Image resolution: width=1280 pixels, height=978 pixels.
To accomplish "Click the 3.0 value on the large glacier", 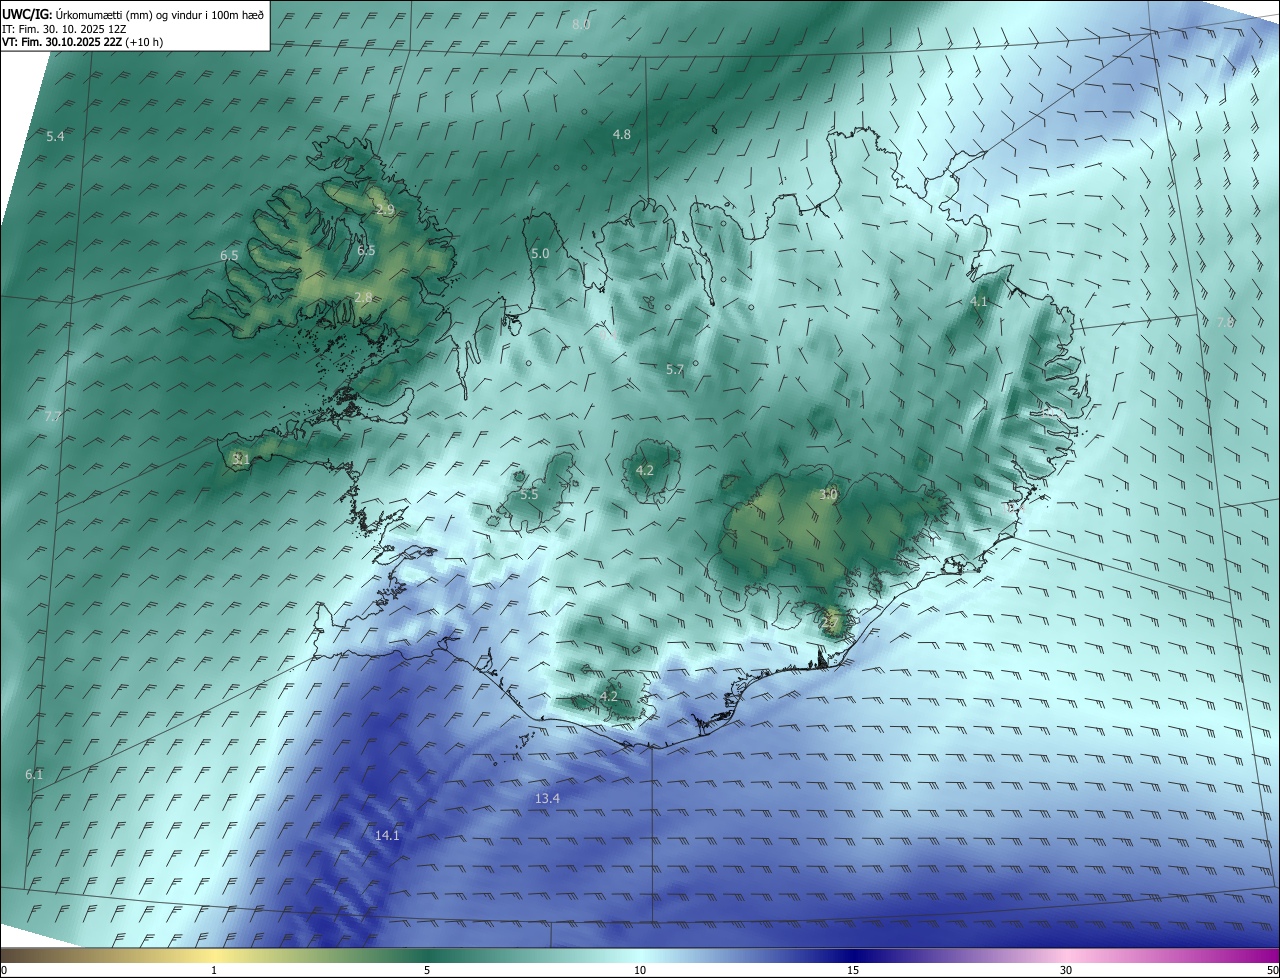I will 828,494.
